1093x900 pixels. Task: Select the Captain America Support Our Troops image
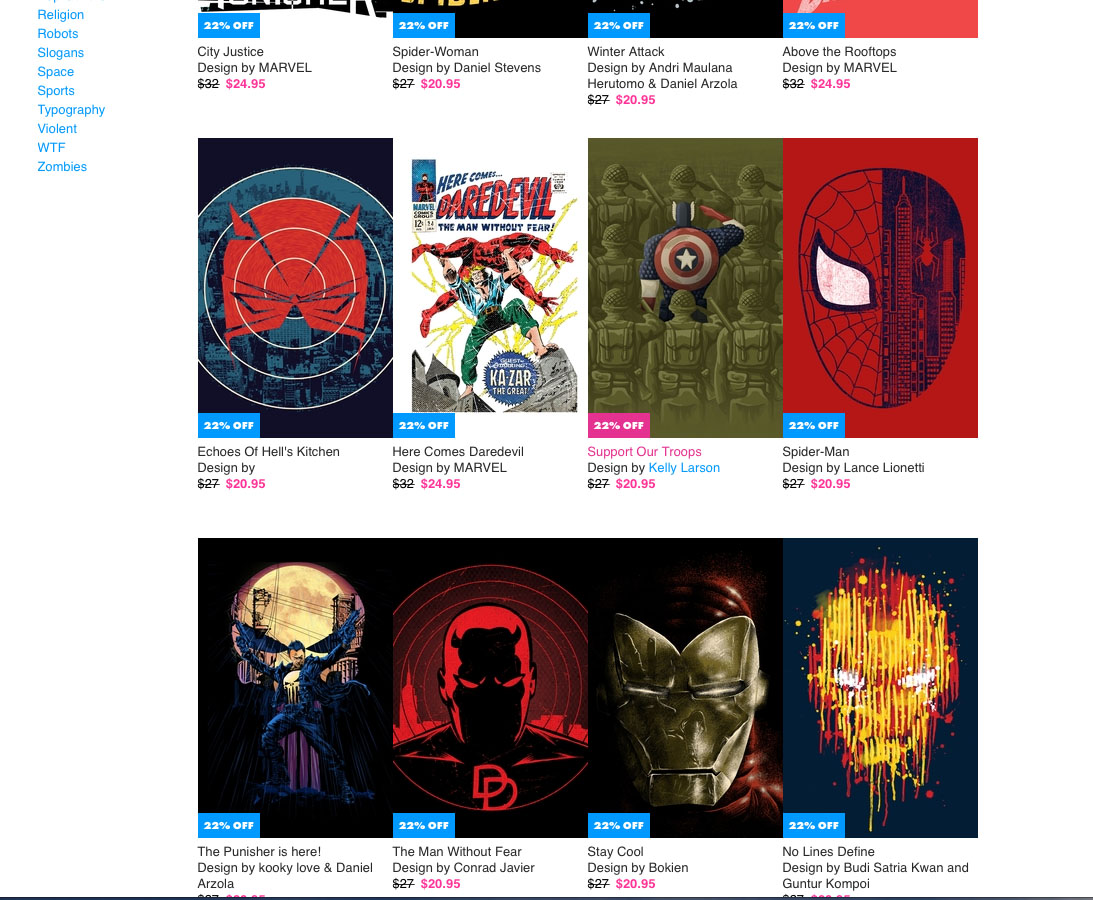click(x=685, y=287)
